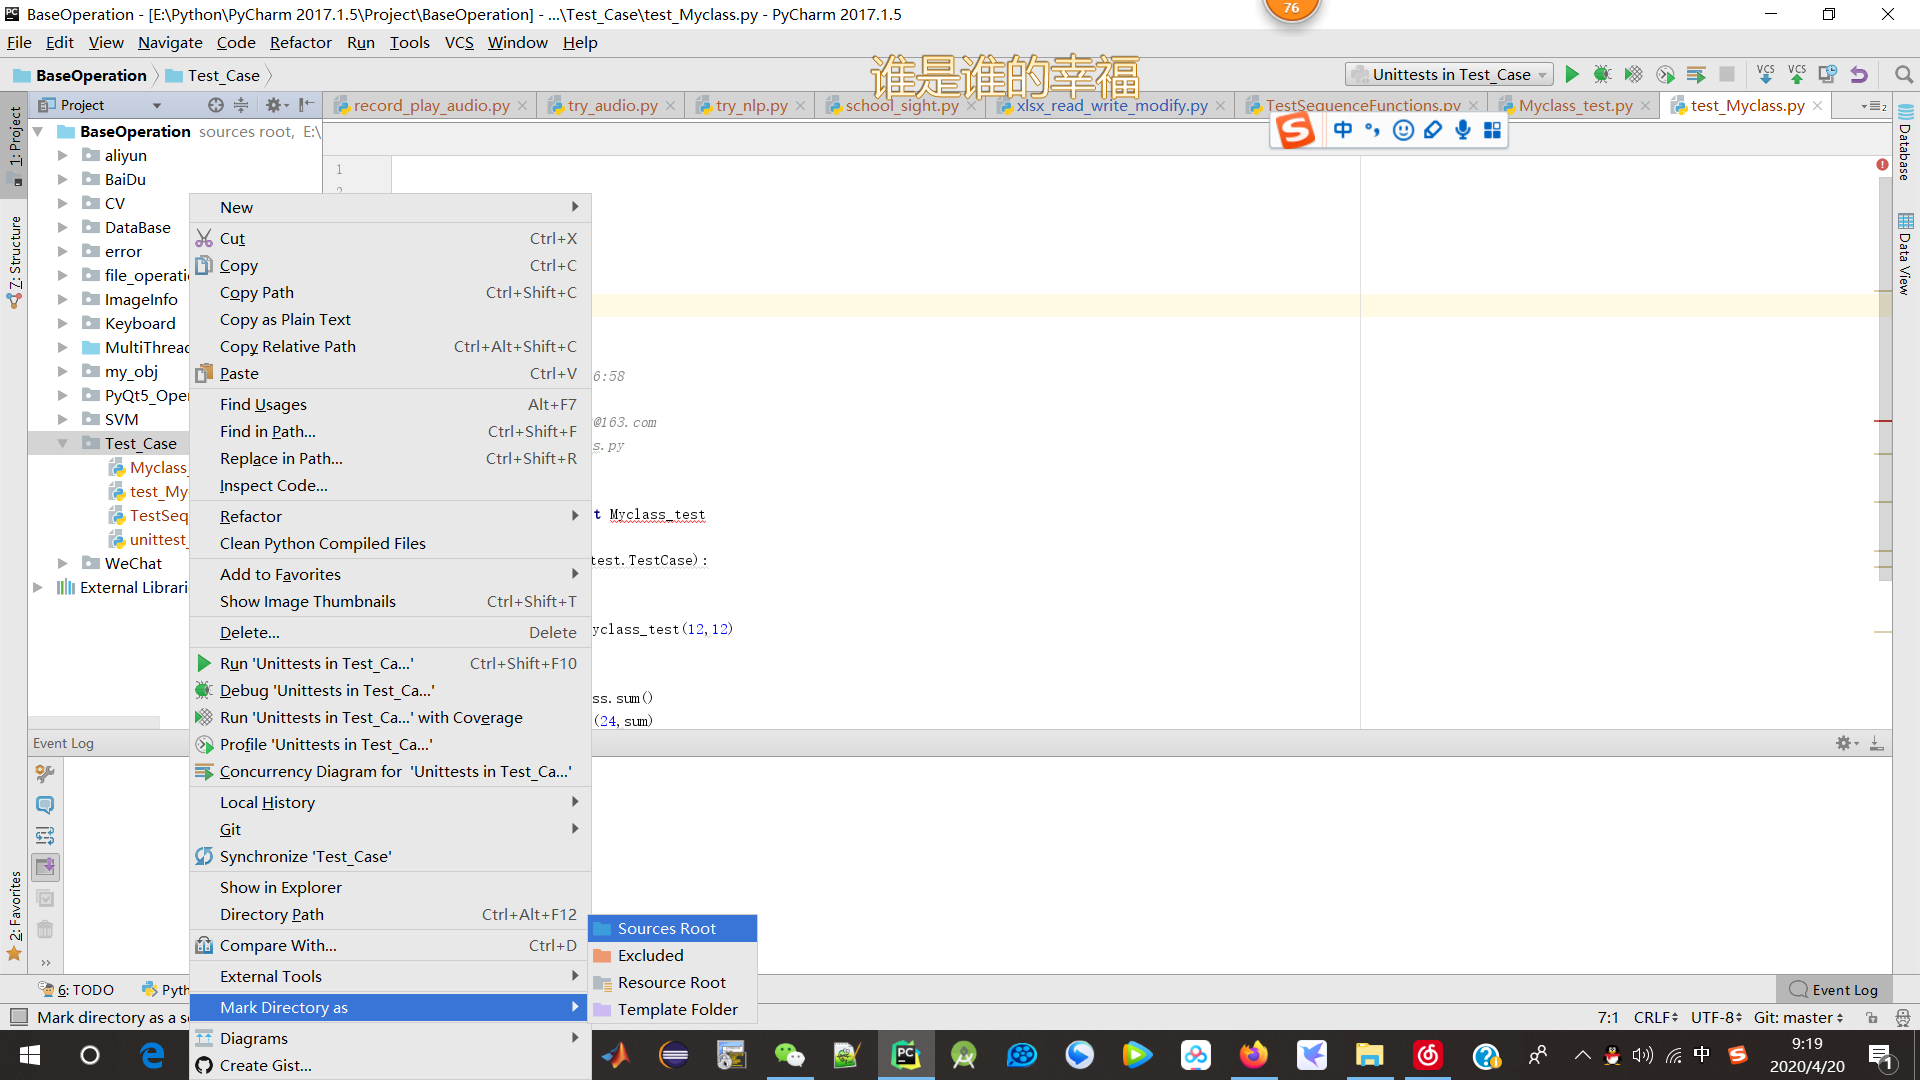Open Search Everywhere magnifier icon
The image size is (1920, 1080).
[x=1903, y=75]
